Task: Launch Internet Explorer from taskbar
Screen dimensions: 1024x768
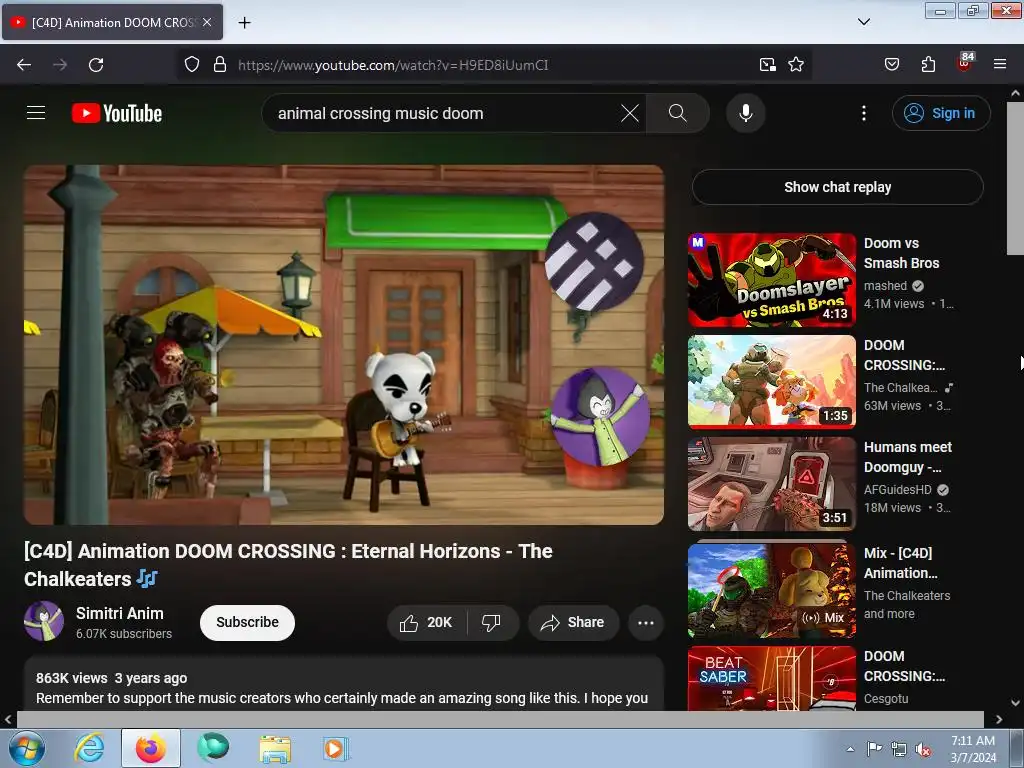Action: point(89,748)
